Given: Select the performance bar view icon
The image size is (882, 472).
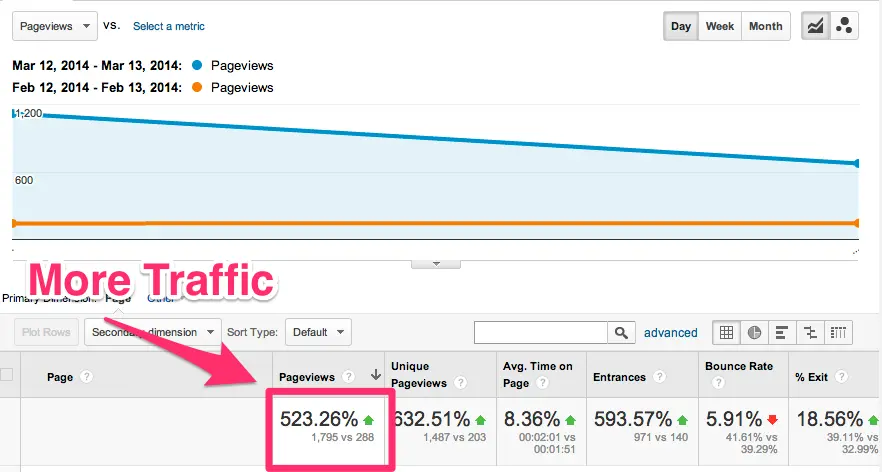Looking at the screenshot, I should coord(783,332).
